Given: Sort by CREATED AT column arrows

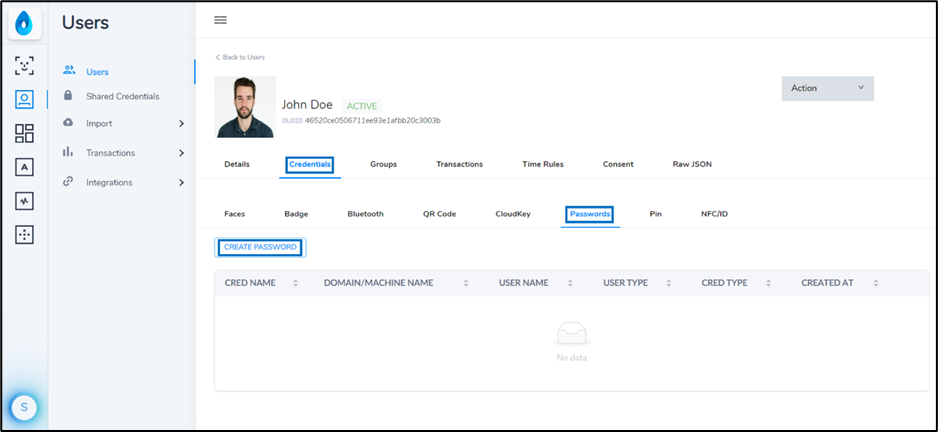Looking at the screenshot, I should click(876, 283).
